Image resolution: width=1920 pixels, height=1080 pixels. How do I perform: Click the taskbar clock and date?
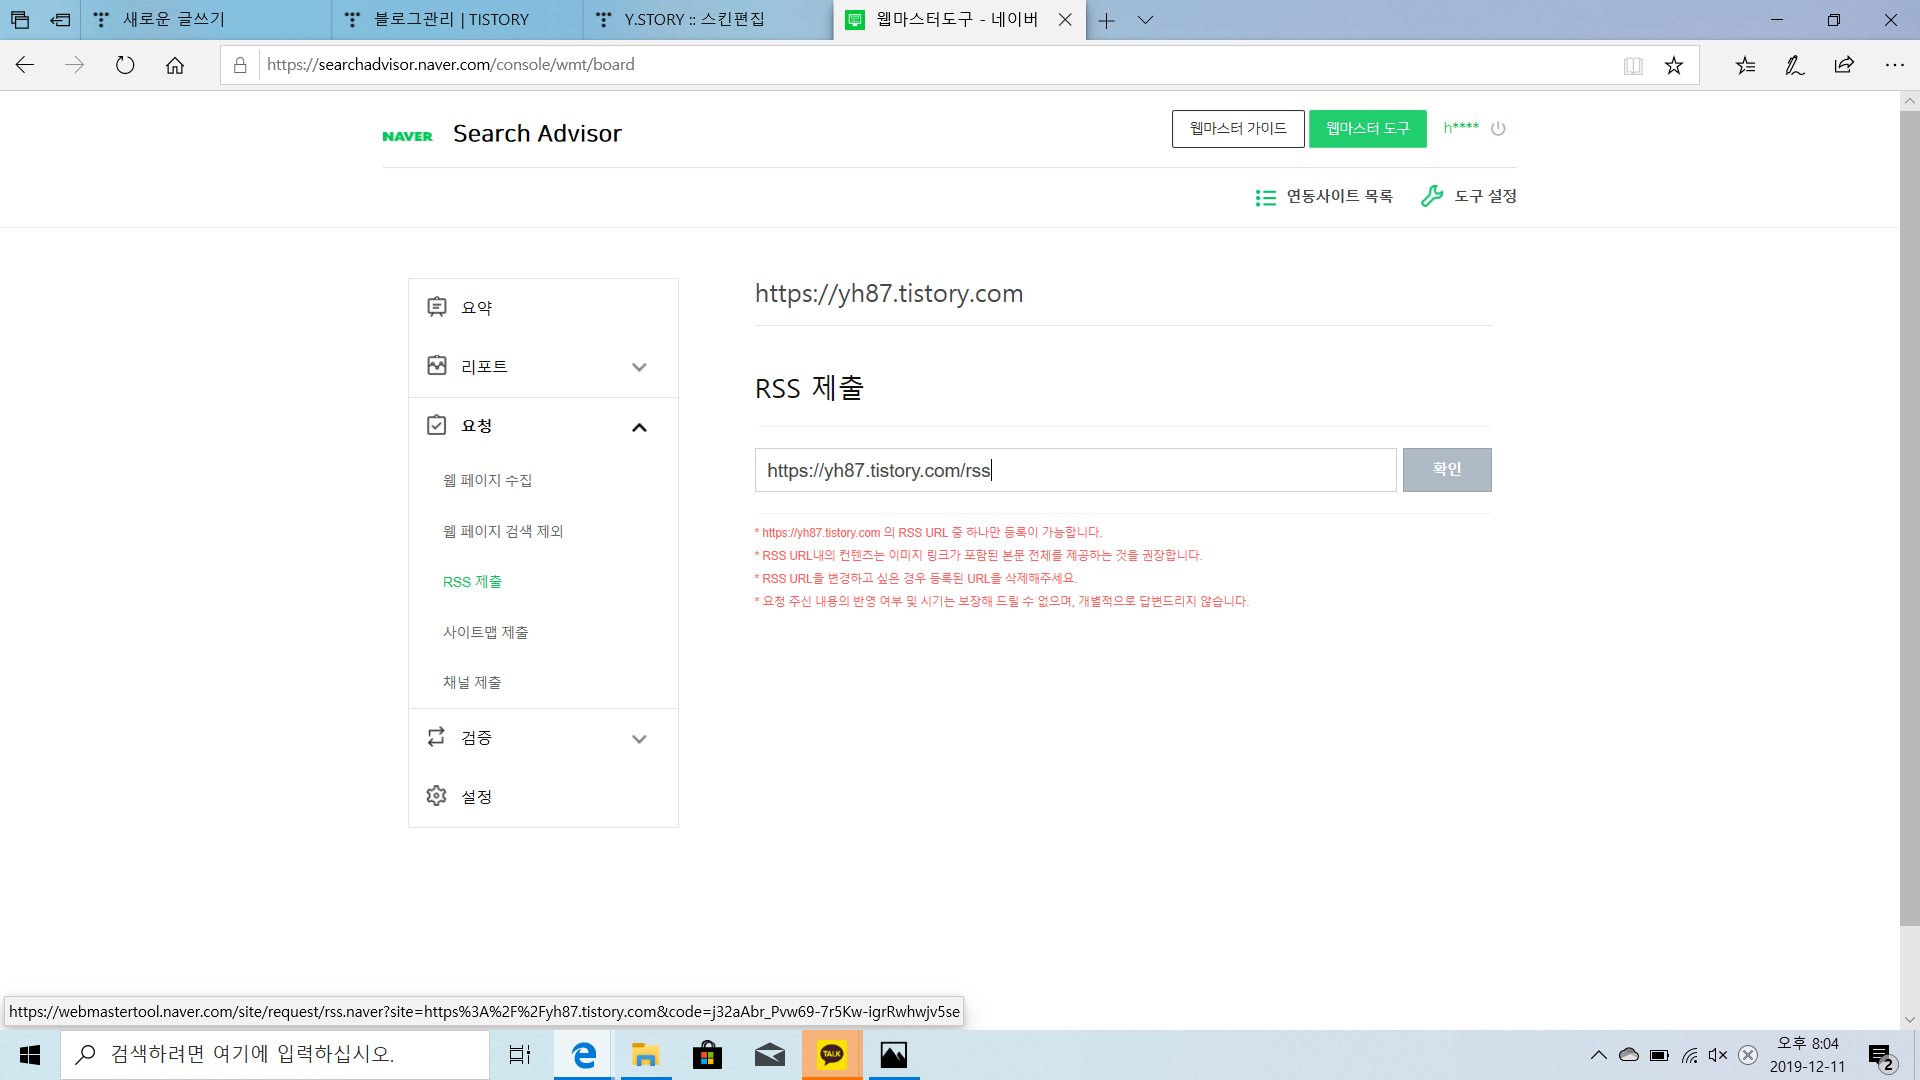tap(1807, 1055)
